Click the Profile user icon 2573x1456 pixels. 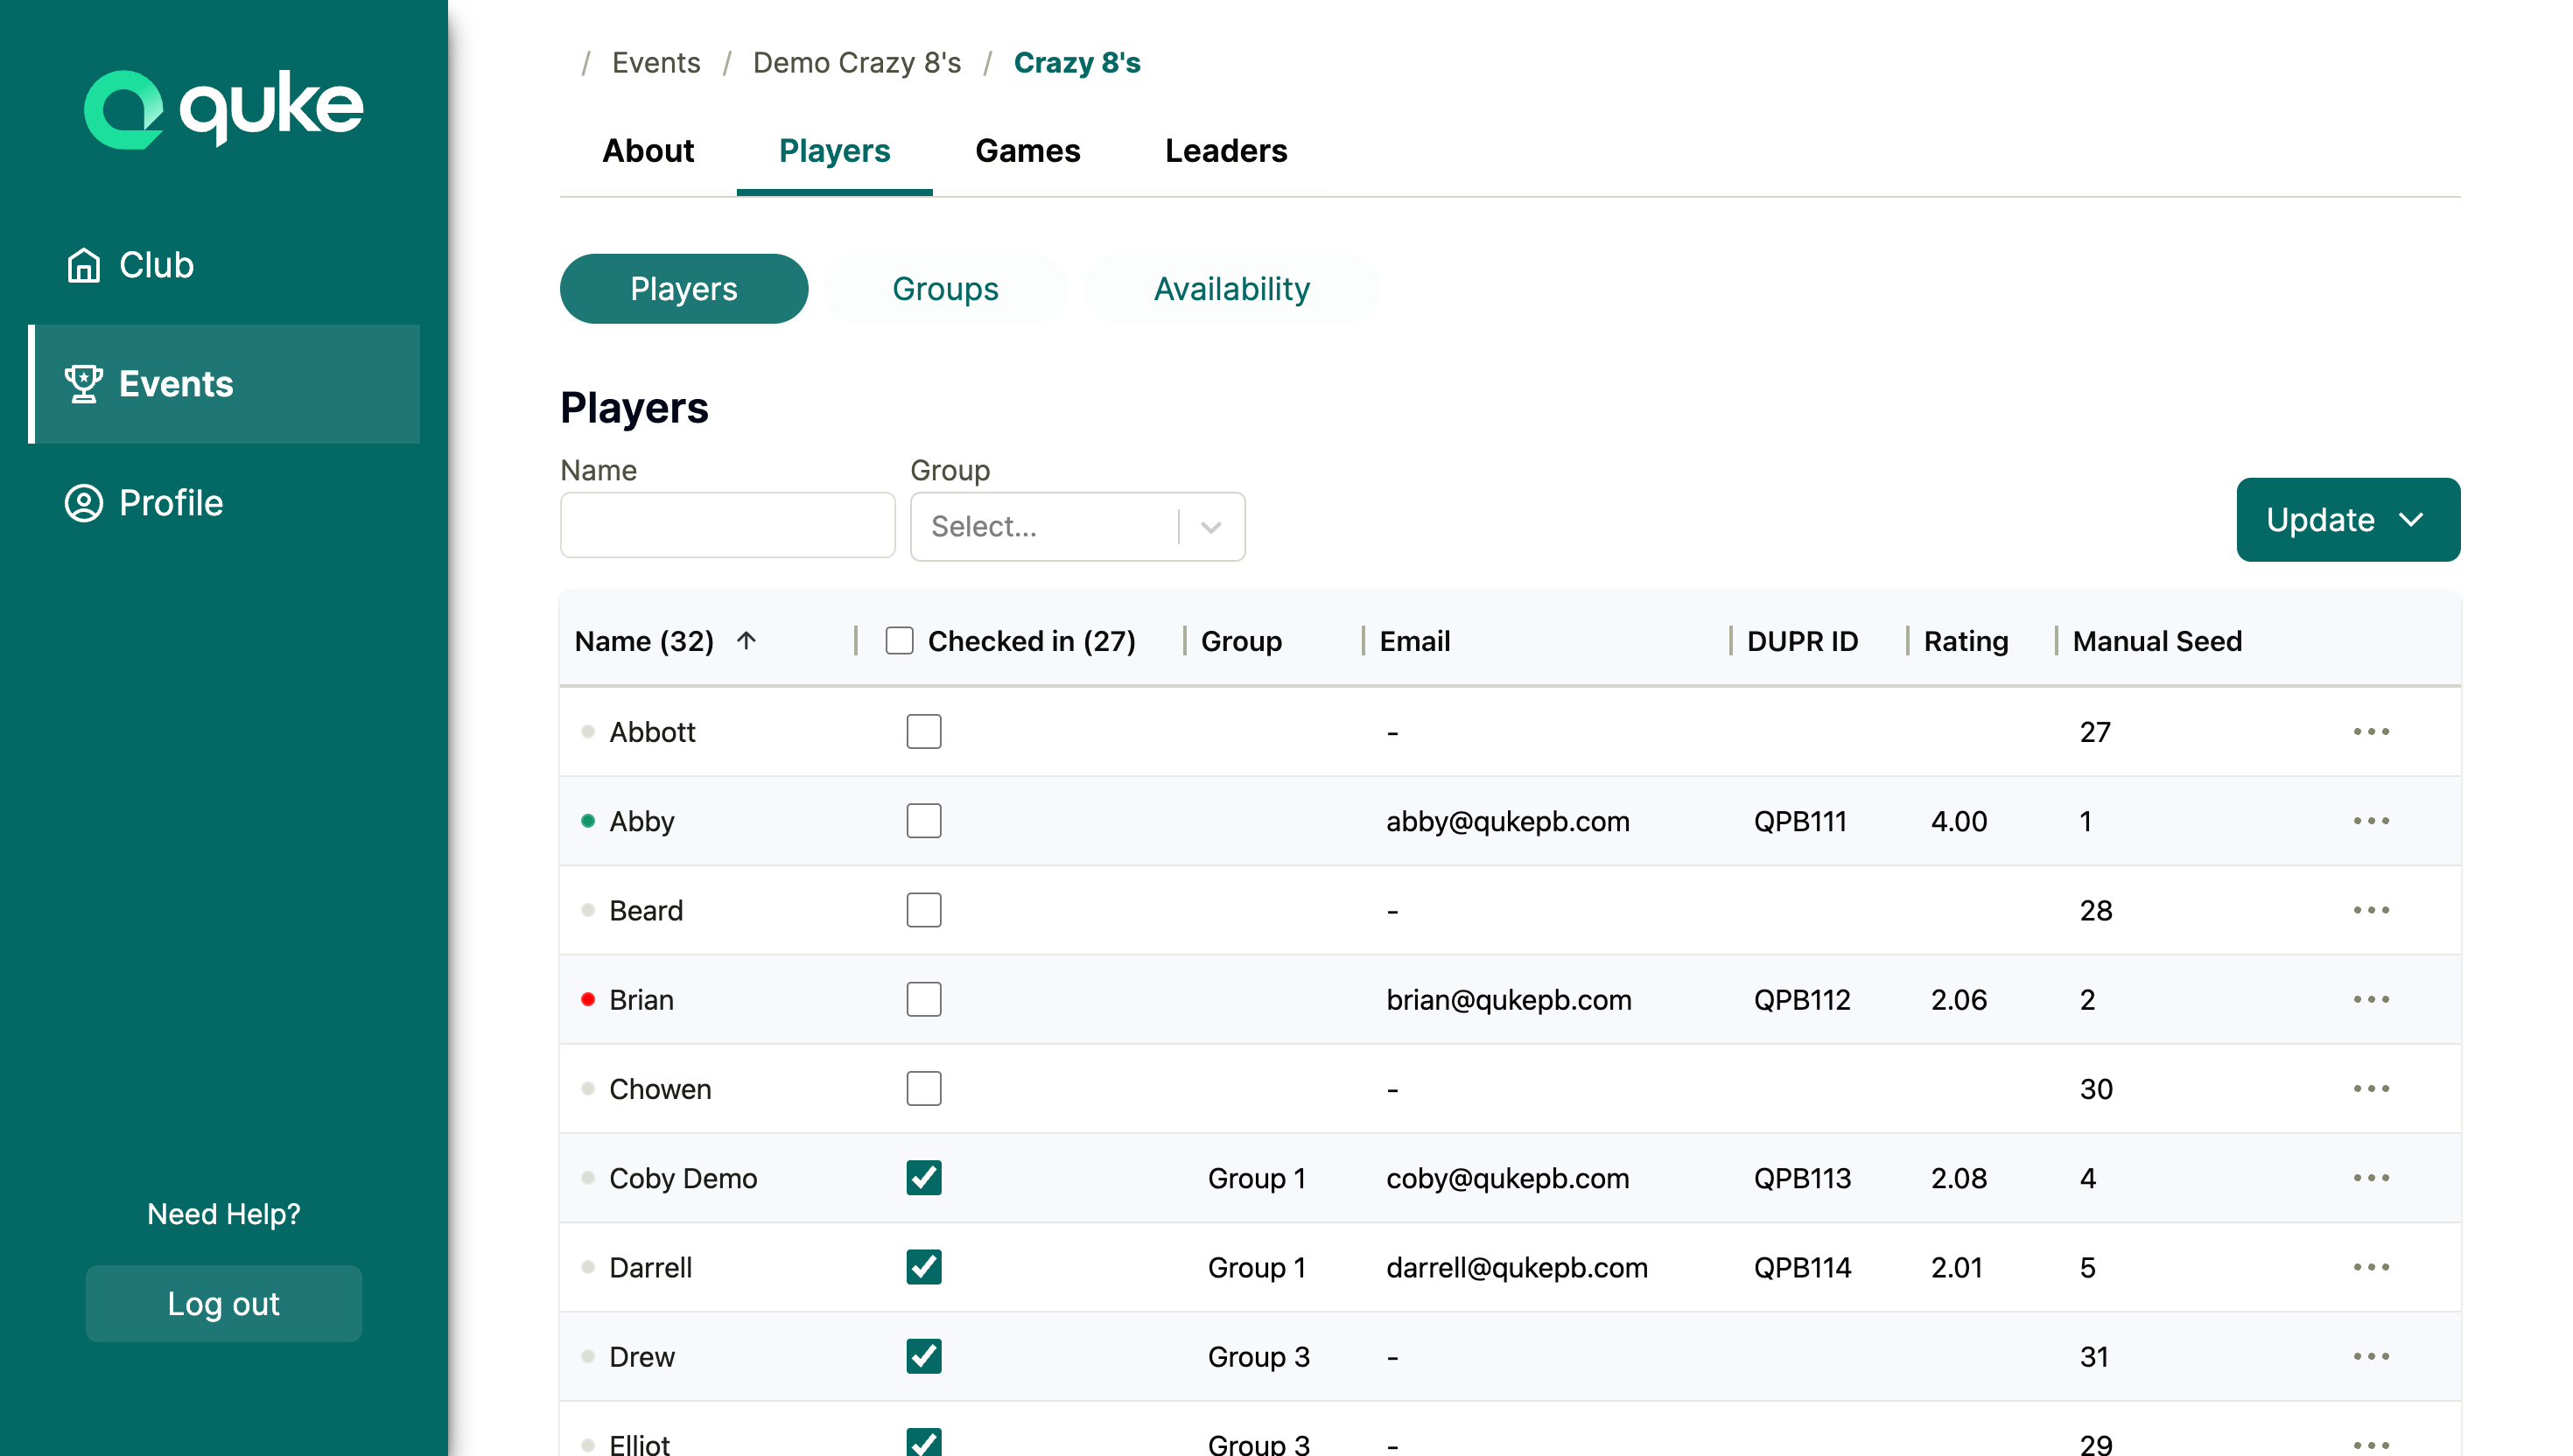(x=83, y=503)
